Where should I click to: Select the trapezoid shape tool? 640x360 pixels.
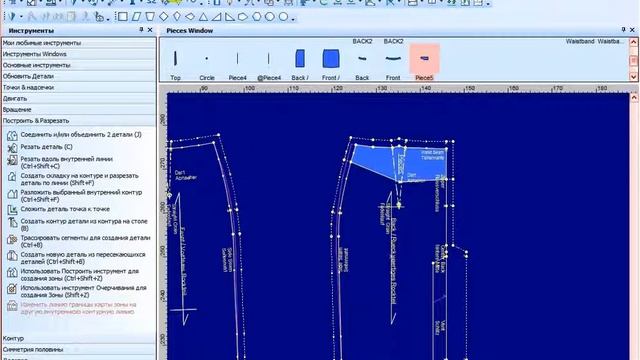[x=150, y=17]
